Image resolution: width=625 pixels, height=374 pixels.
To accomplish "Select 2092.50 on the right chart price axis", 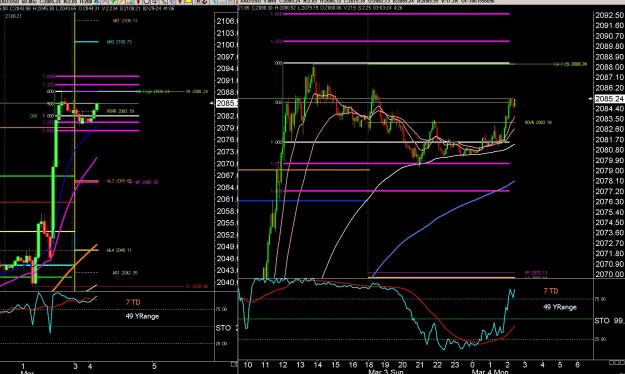I will point(609,15).
